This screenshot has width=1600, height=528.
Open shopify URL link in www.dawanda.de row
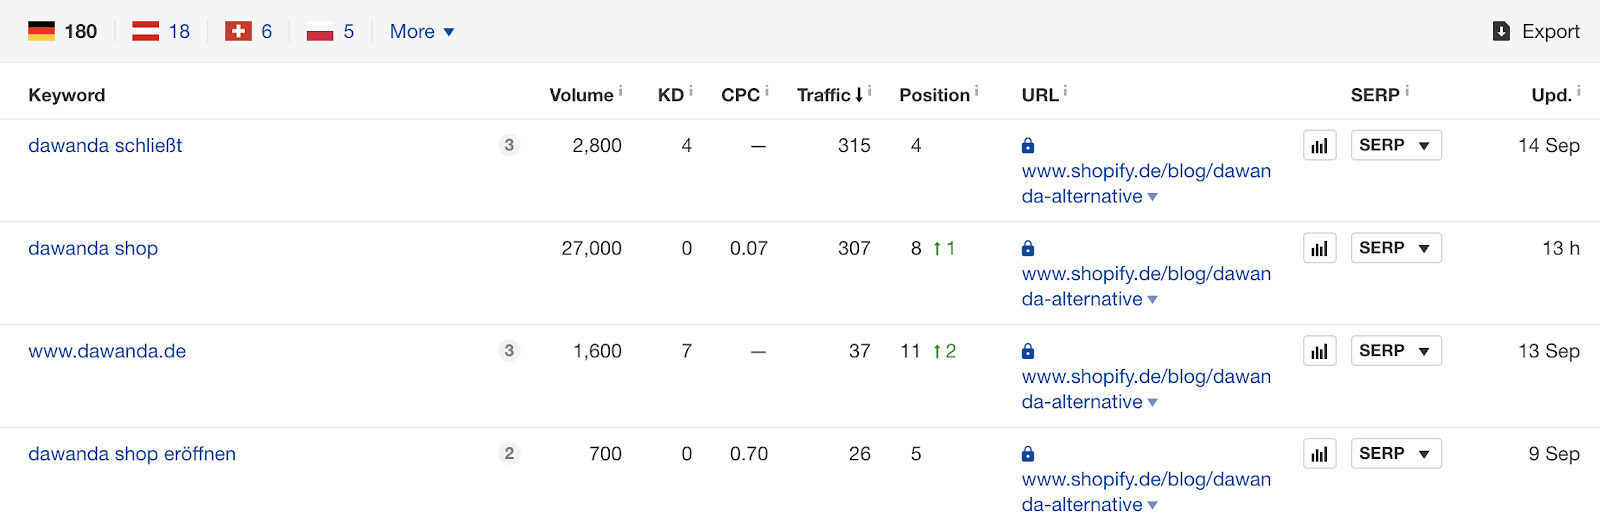(x=1146, y=390)
